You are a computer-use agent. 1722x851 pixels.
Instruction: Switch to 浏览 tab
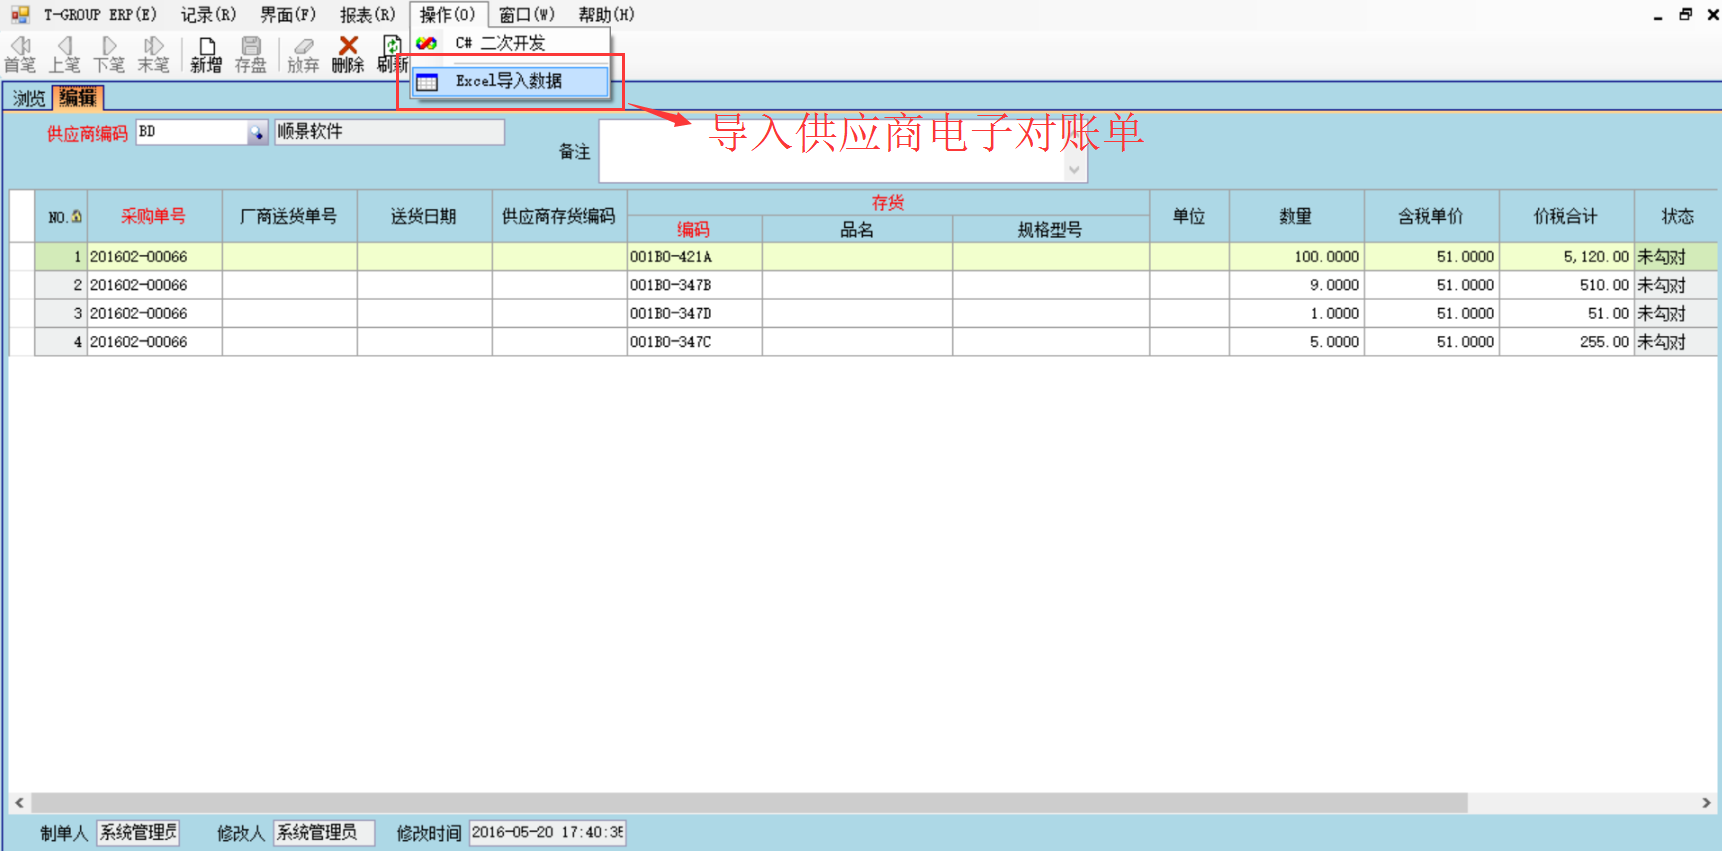[x=29, y=97]
